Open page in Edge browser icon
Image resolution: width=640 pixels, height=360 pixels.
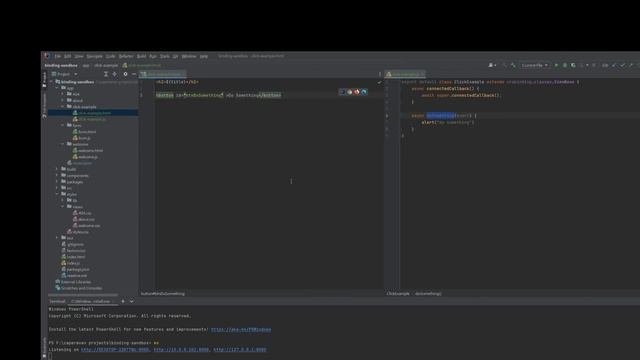(x=364, y=92)
